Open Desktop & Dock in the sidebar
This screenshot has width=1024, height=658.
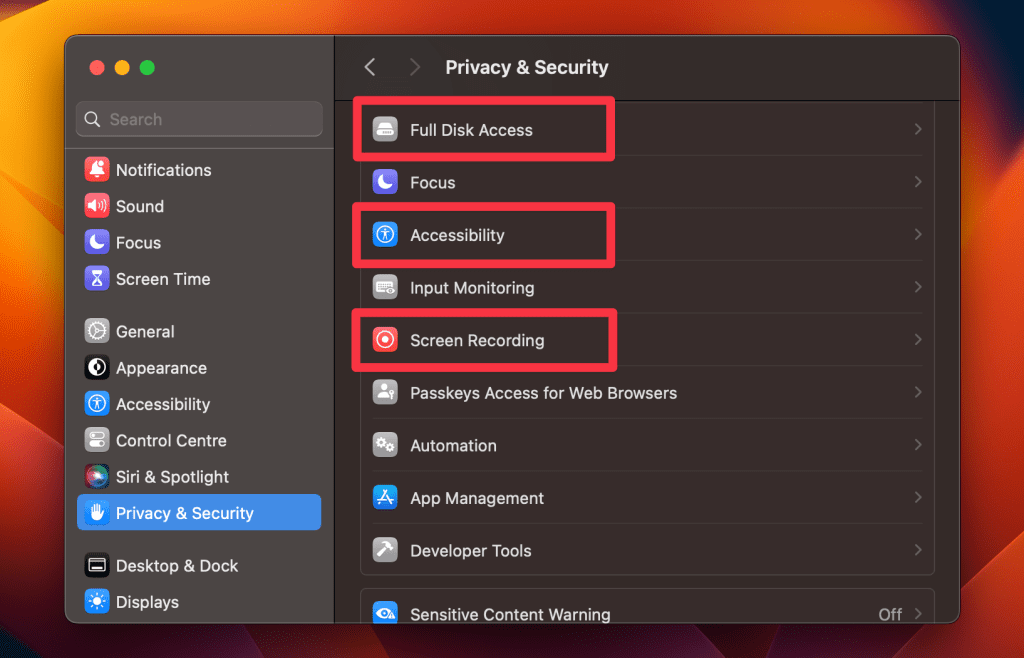tap(176, 566)
